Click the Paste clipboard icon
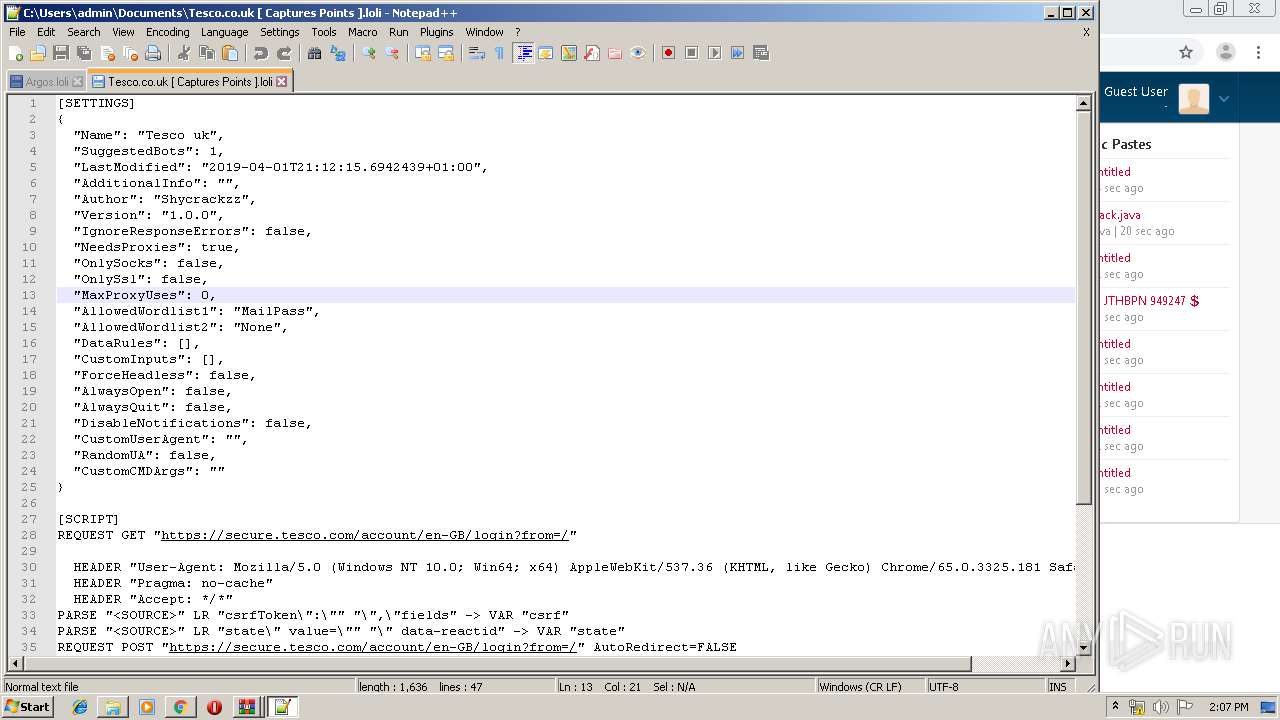Image resolution: width=1280 pixels, height=720 pixels. 230,53
